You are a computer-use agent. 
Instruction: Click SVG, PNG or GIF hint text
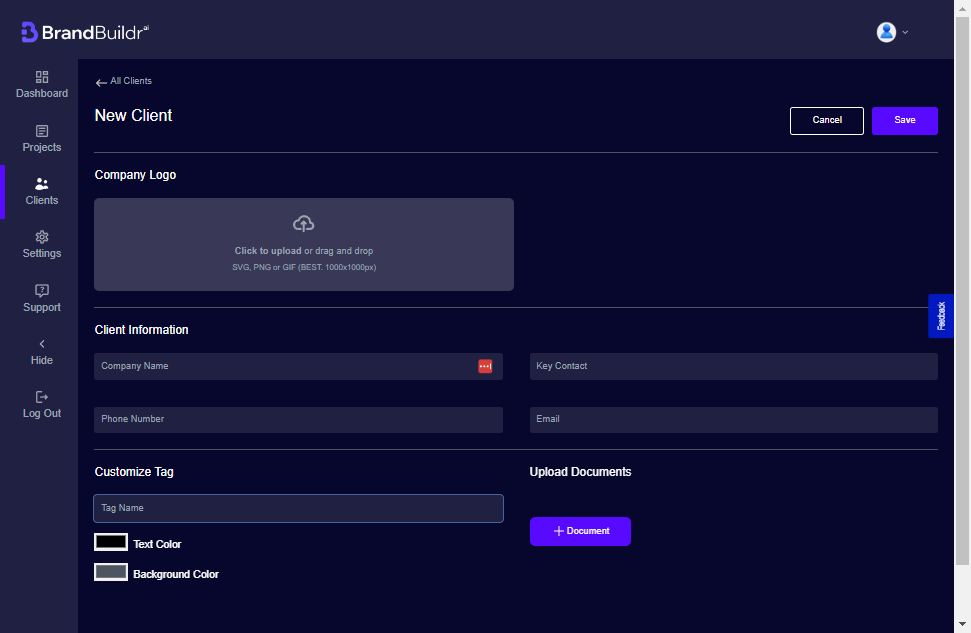304,268
